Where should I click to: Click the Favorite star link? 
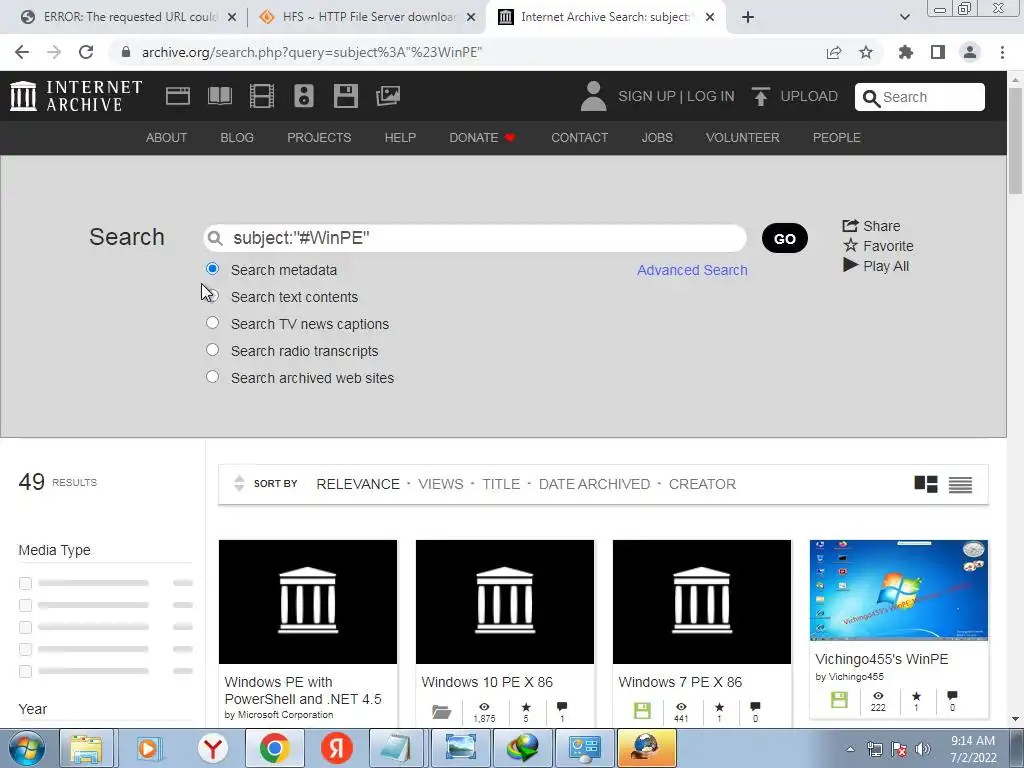pos(878,246)
